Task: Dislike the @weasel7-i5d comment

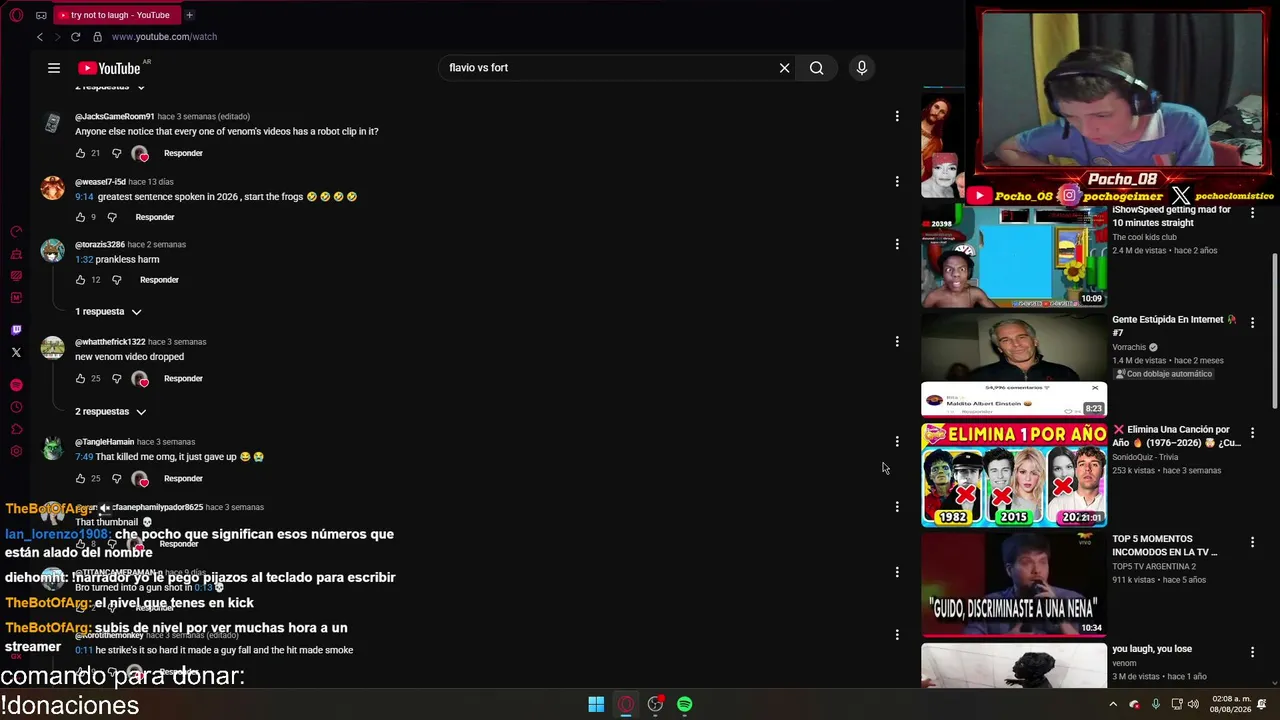Action: tap(112, 217)
